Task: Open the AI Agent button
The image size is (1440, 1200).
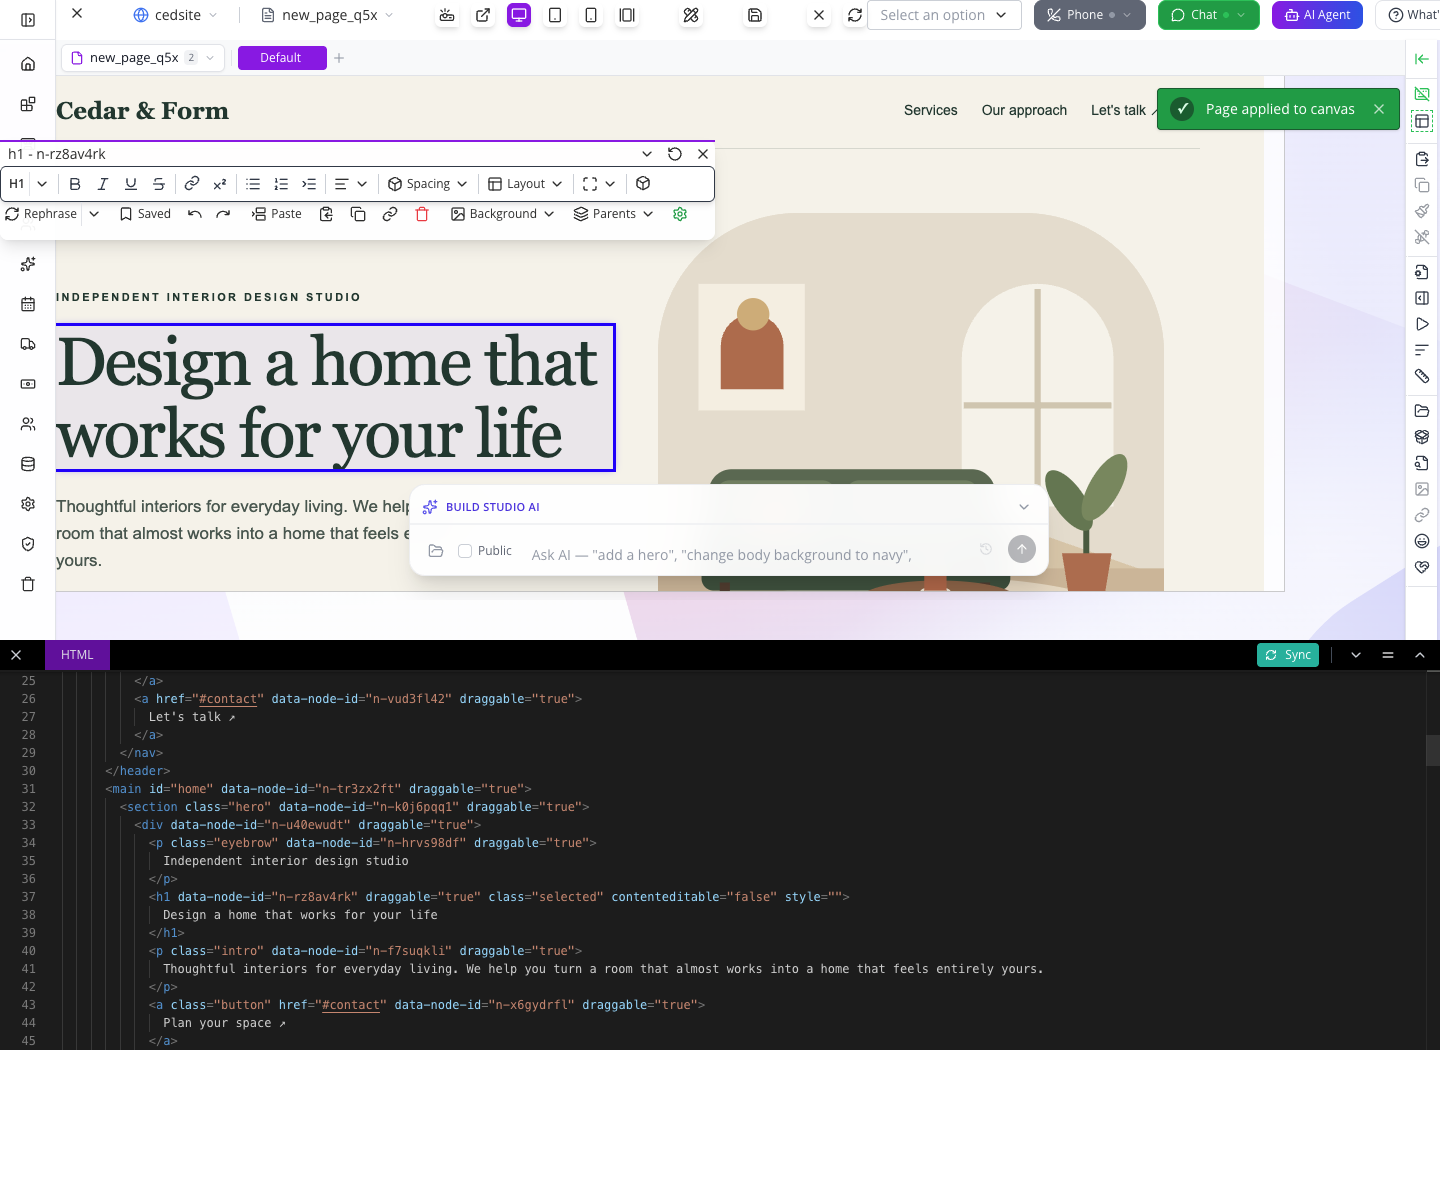Action: pyautogui.click(x=1317, y=15)
